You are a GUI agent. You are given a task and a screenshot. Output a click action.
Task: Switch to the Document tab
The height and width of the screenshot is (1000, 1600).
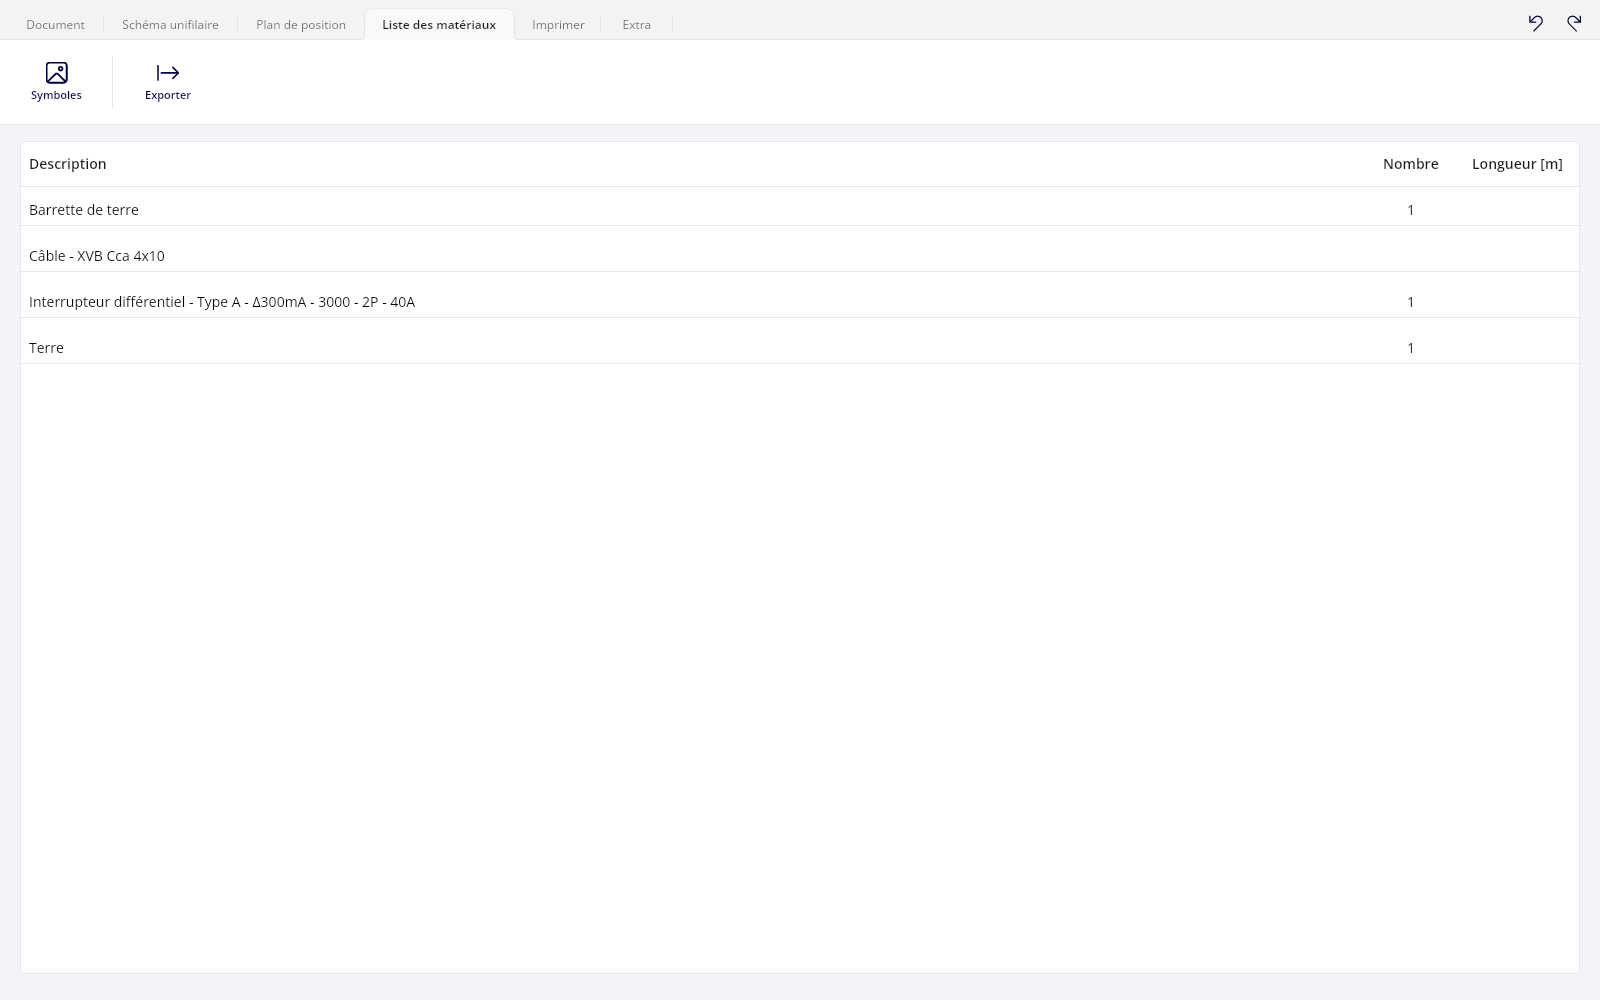tap(55, 25)
